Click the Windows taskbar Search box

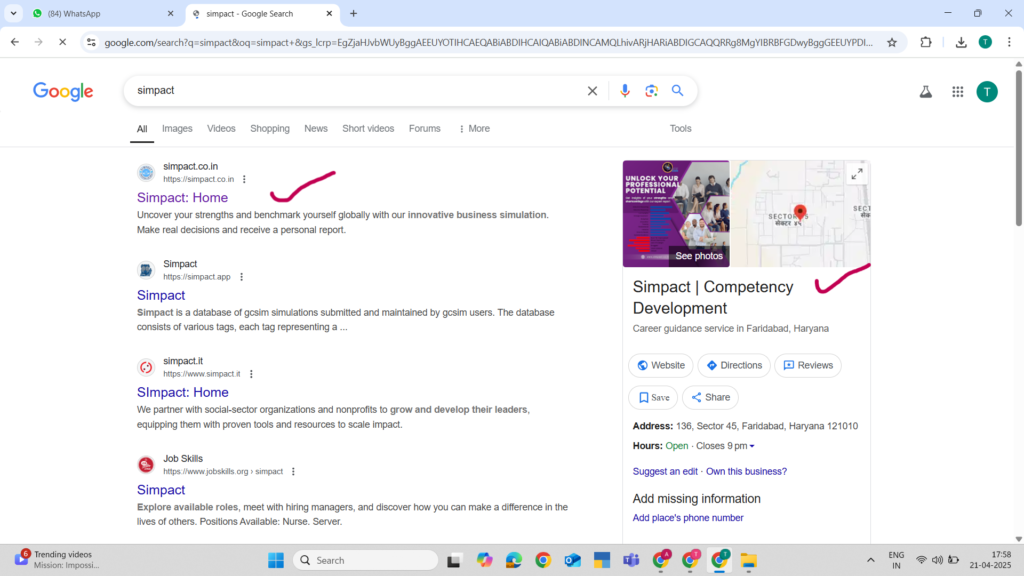coord(365,560)
